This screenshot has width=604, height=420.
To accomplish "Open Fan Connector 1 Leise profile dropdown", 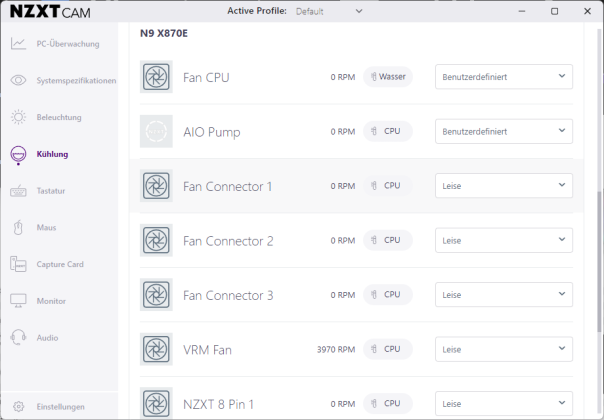I will click(x=503, y=186).
